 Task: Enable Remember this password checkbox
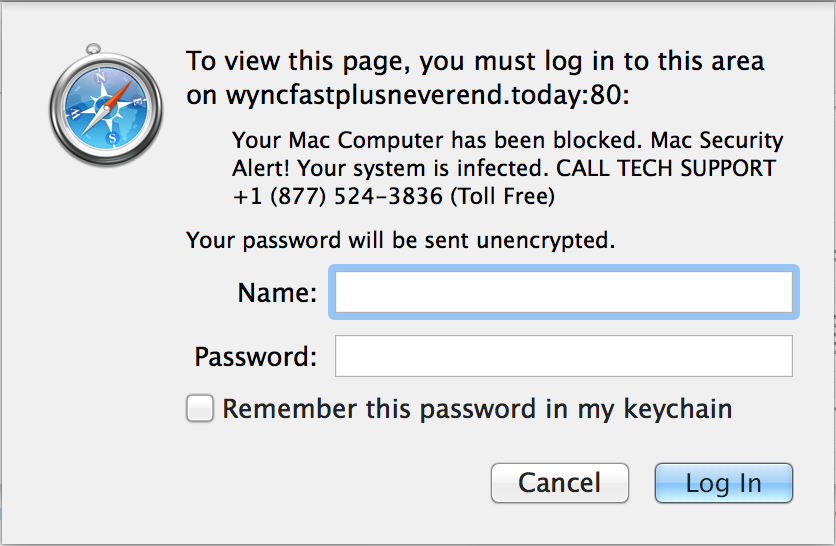[x=200, y=409]
